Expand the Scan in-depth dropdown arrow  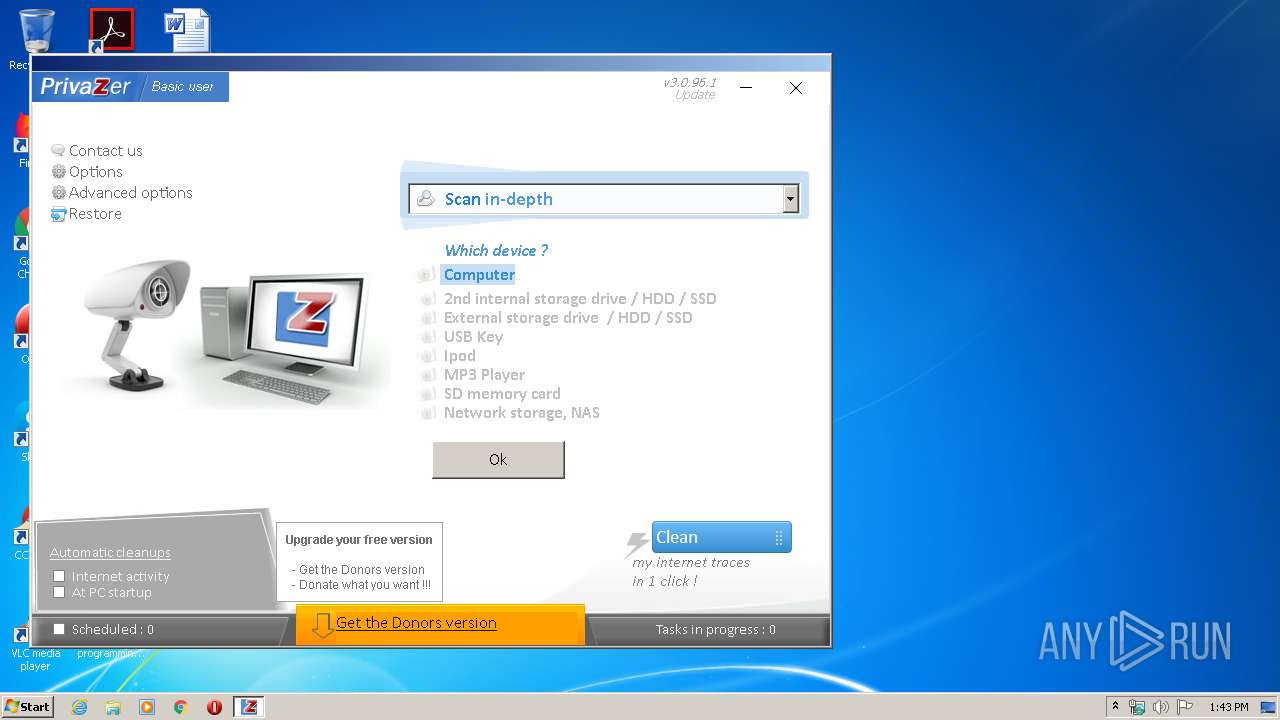coord(790,199)
